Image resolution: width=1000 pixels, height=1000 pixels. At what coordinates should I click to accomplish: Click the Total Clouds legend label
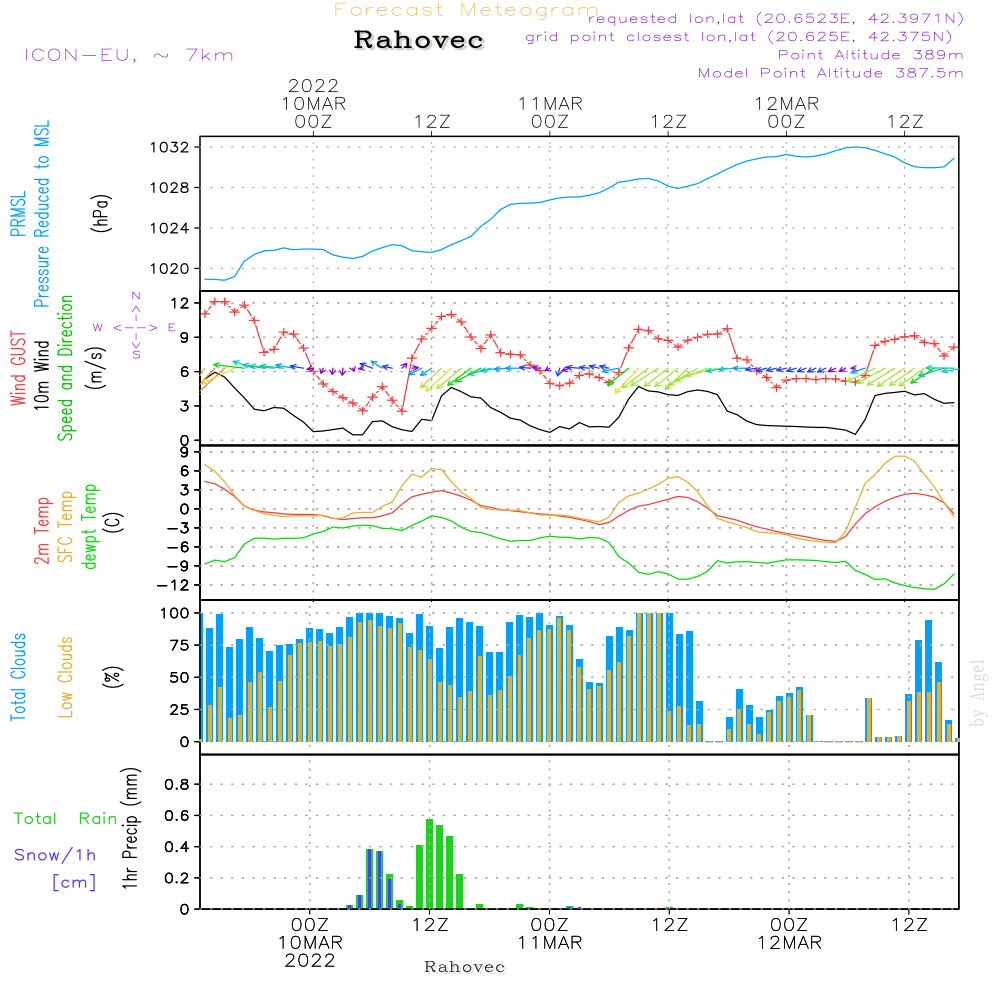pyautogui.click(x=18, y=677)
